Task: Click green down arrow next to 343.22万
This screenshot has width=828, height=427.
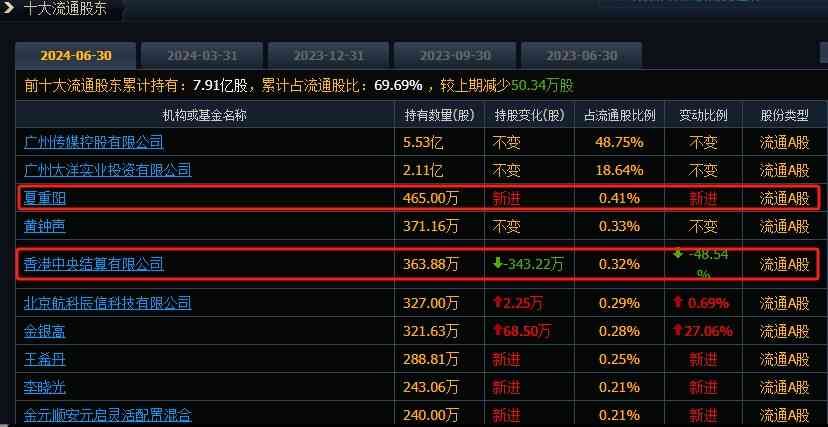Action: pyautogui.click(x=497, y=264)
